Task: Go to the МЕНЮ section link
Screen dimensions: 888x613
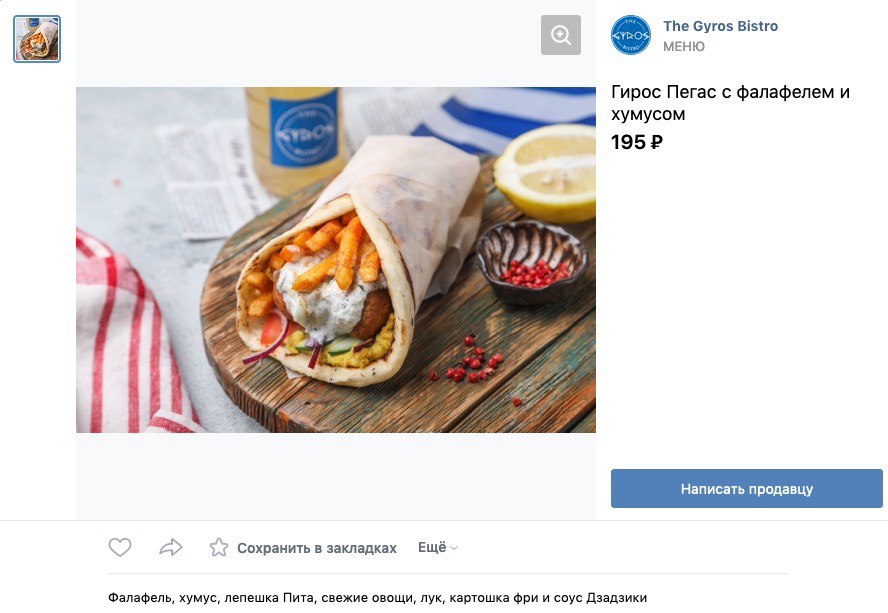Action: [684, 46]
